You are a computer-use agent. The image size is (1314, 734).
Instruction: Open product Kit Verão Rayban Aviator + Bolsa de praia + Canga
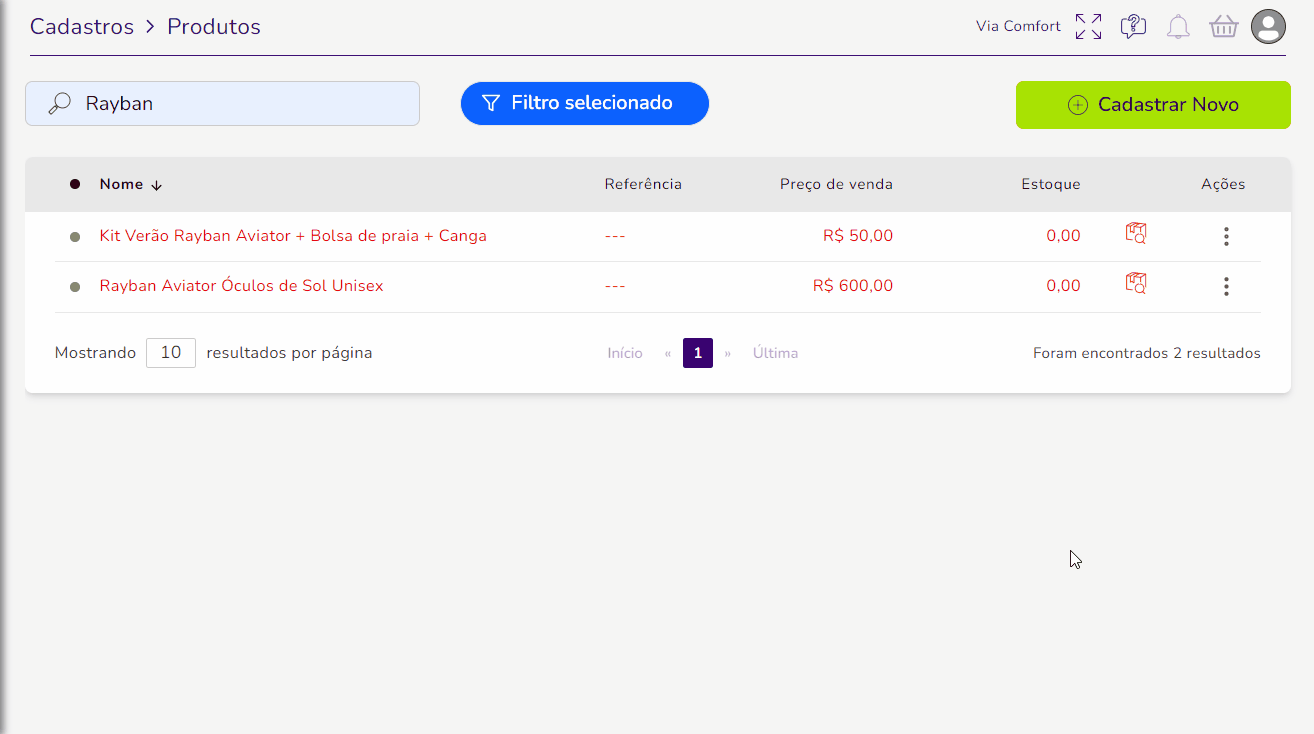pyautogui.click(x=293, y=236)
